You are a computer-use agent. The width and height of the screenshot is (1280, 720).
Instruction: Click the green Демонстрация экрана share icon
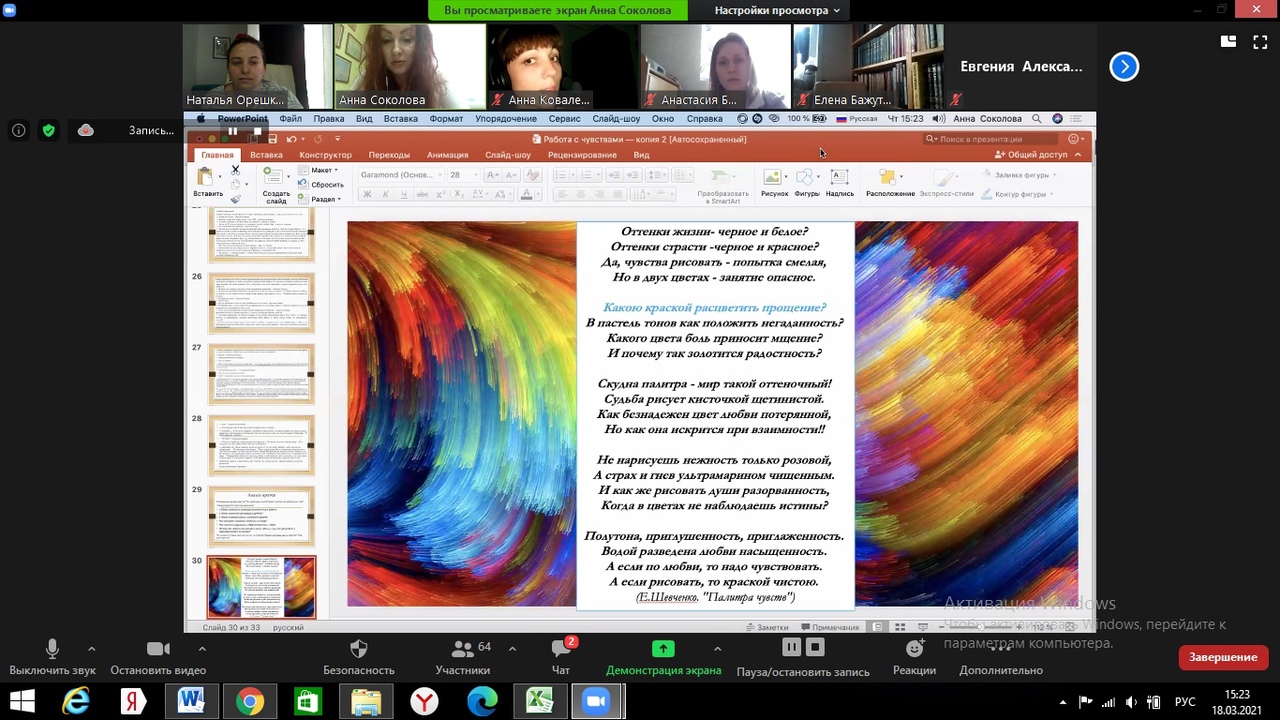pyautogui.click(x=662, y=649)
